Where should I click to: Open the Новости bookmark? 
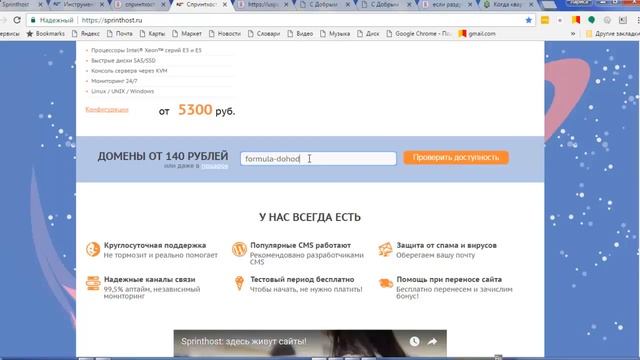pos(224,34)
